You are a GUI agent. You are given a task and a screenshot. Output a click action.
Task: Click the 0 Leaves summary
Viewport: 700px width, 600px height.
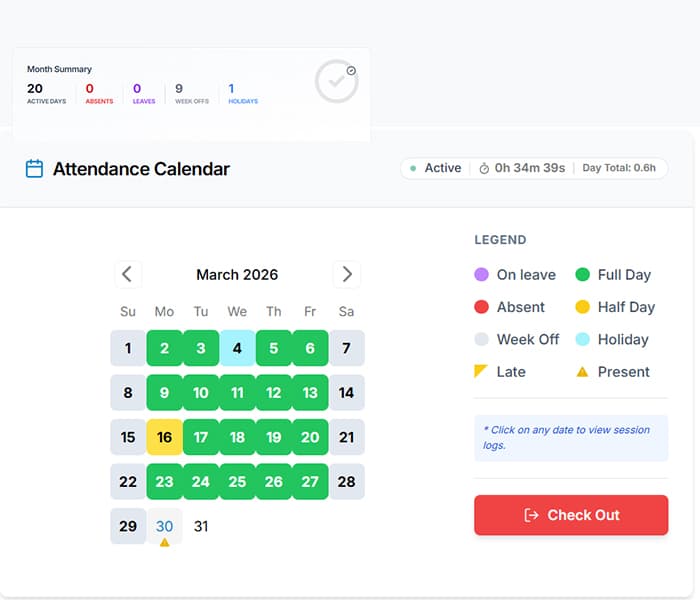click(144, 93)
